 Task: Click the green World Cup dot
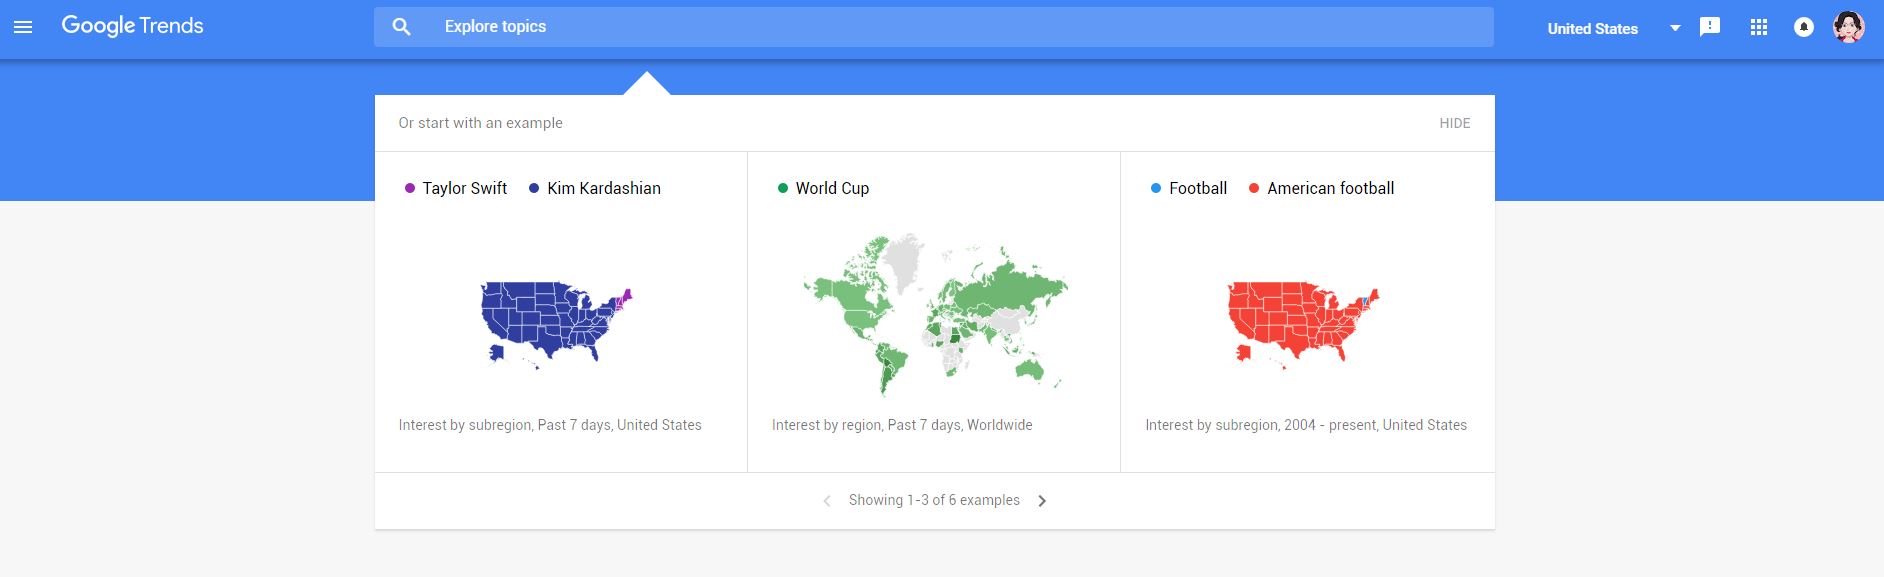783,188
